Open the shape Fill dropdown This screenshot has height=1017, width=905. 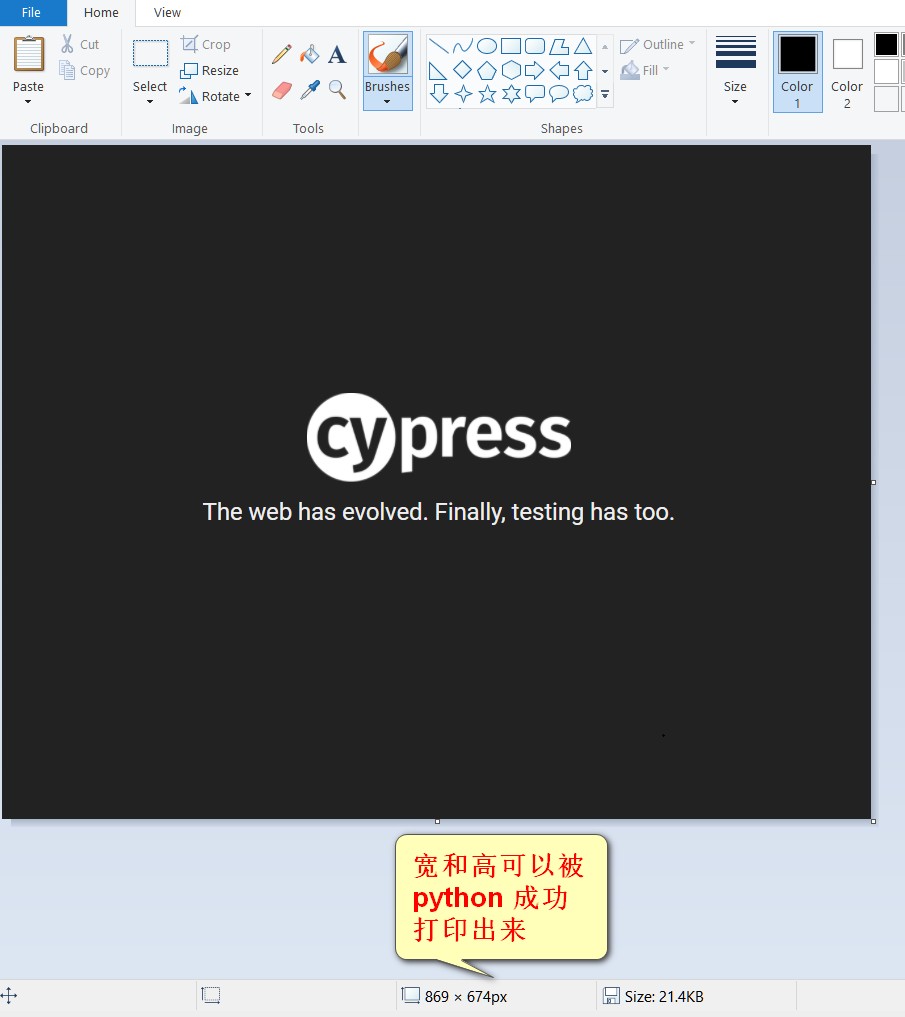[x=645, y=70]
